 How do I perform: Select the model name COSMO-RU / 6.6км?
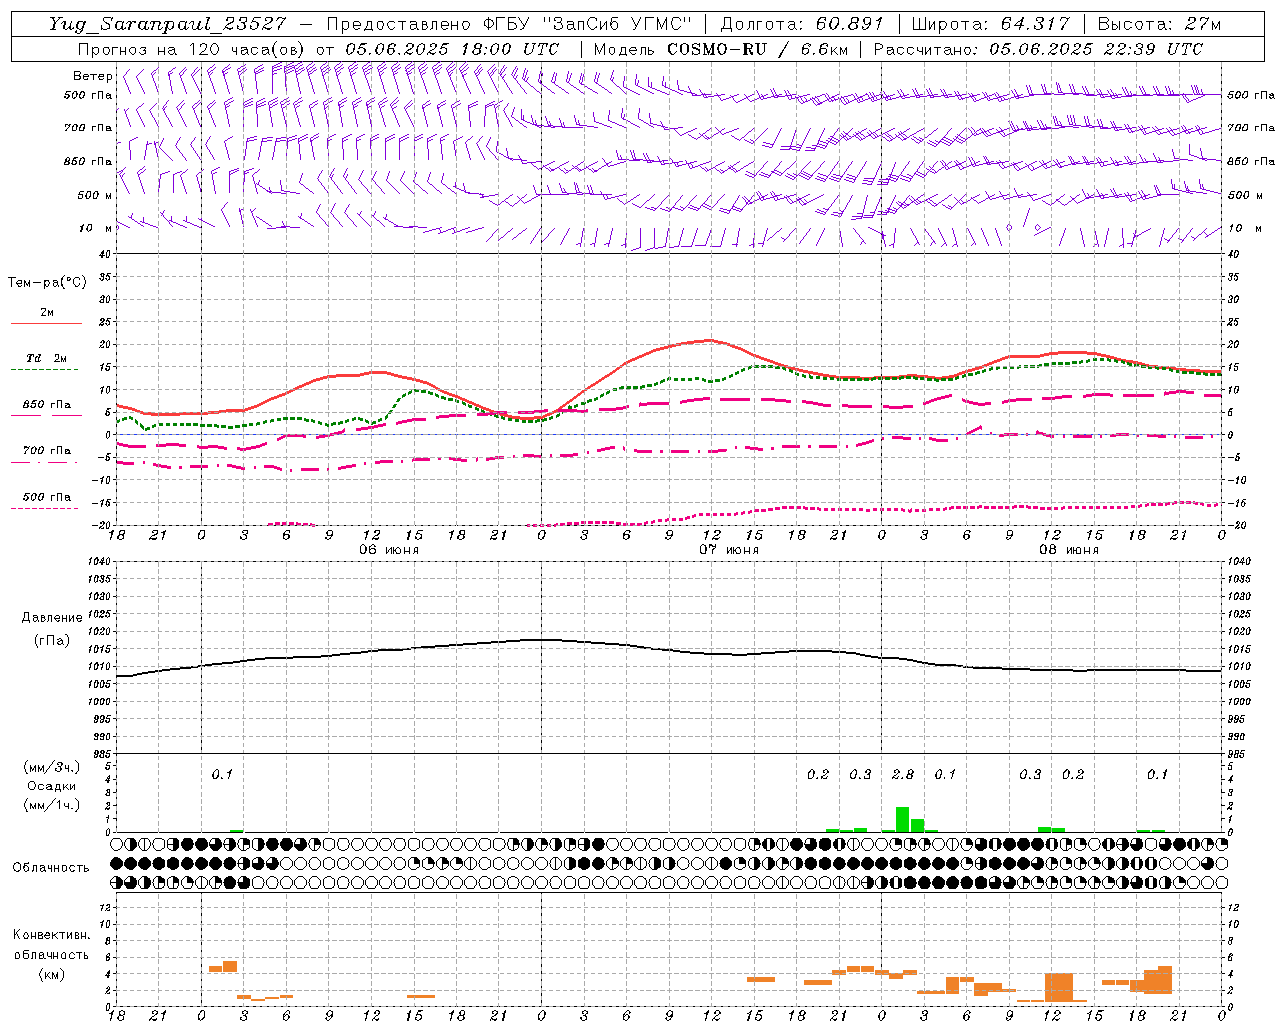pos(756,49)
